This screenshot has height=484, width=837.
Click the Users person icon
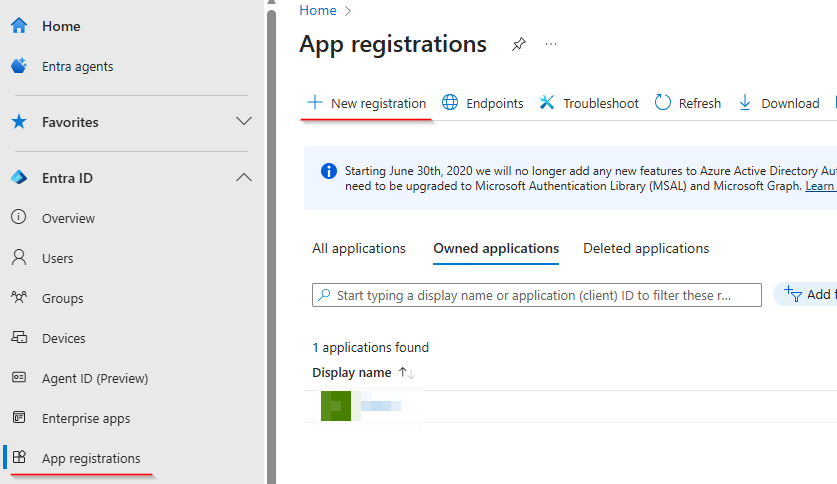[x=19, y=258]
